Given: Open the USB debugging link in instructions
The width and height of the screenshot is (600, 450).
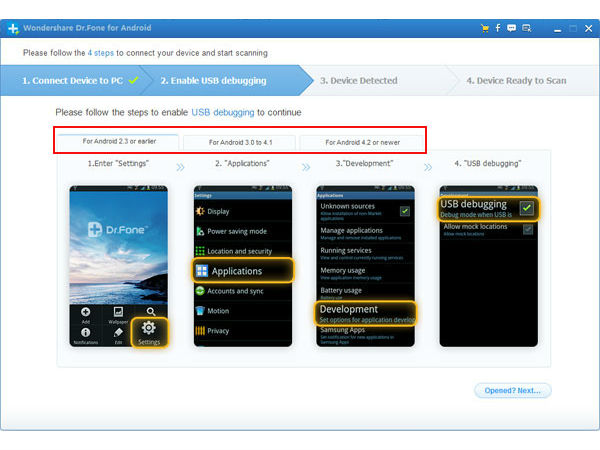Looking at the screenshot, I should pos(223,112).
